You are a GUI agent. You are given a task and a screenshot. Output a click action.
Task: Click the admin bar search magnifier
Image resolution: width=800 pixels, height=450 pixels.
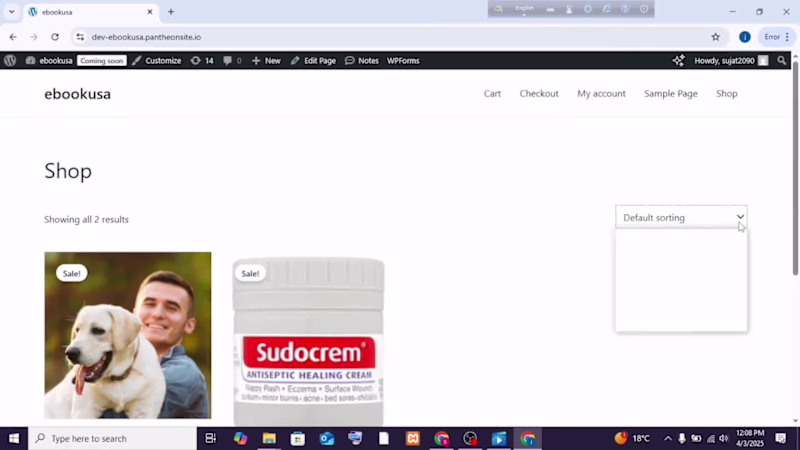pos(782,60)
